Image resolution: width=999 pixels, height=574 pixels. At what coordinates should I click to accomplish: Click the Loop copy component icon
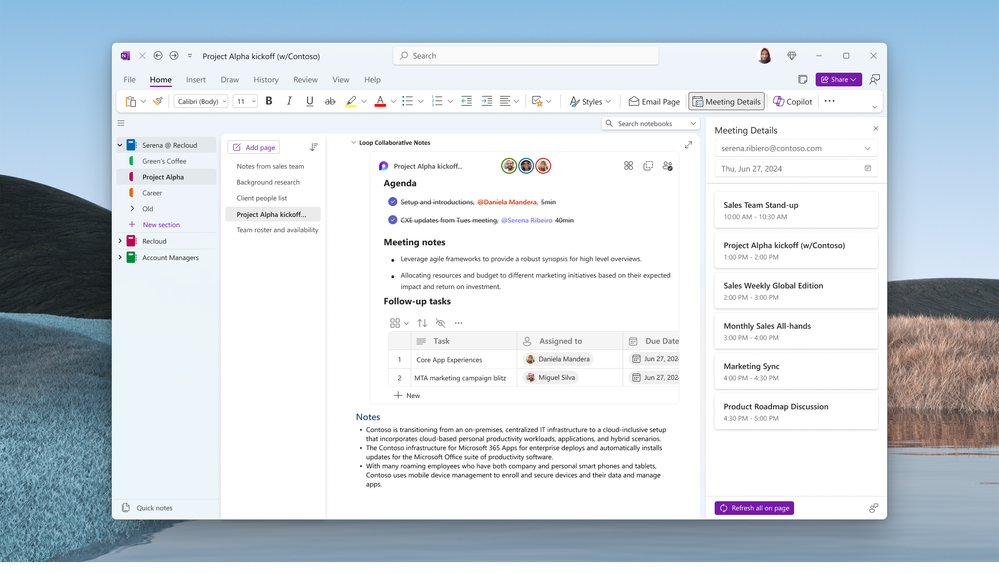(x=648, y=166)
